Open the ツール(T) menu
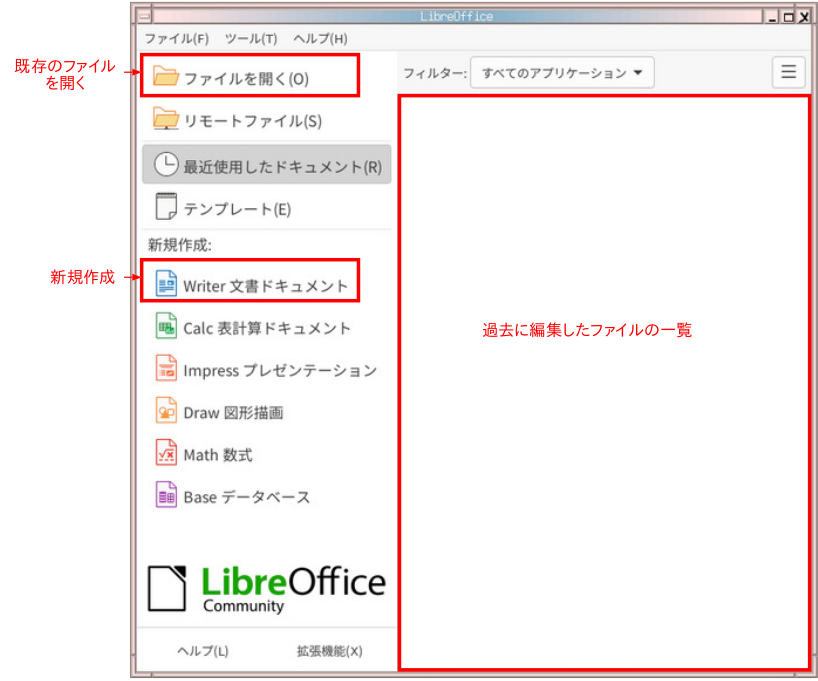 pyautogui.click(x=251, y=39)
